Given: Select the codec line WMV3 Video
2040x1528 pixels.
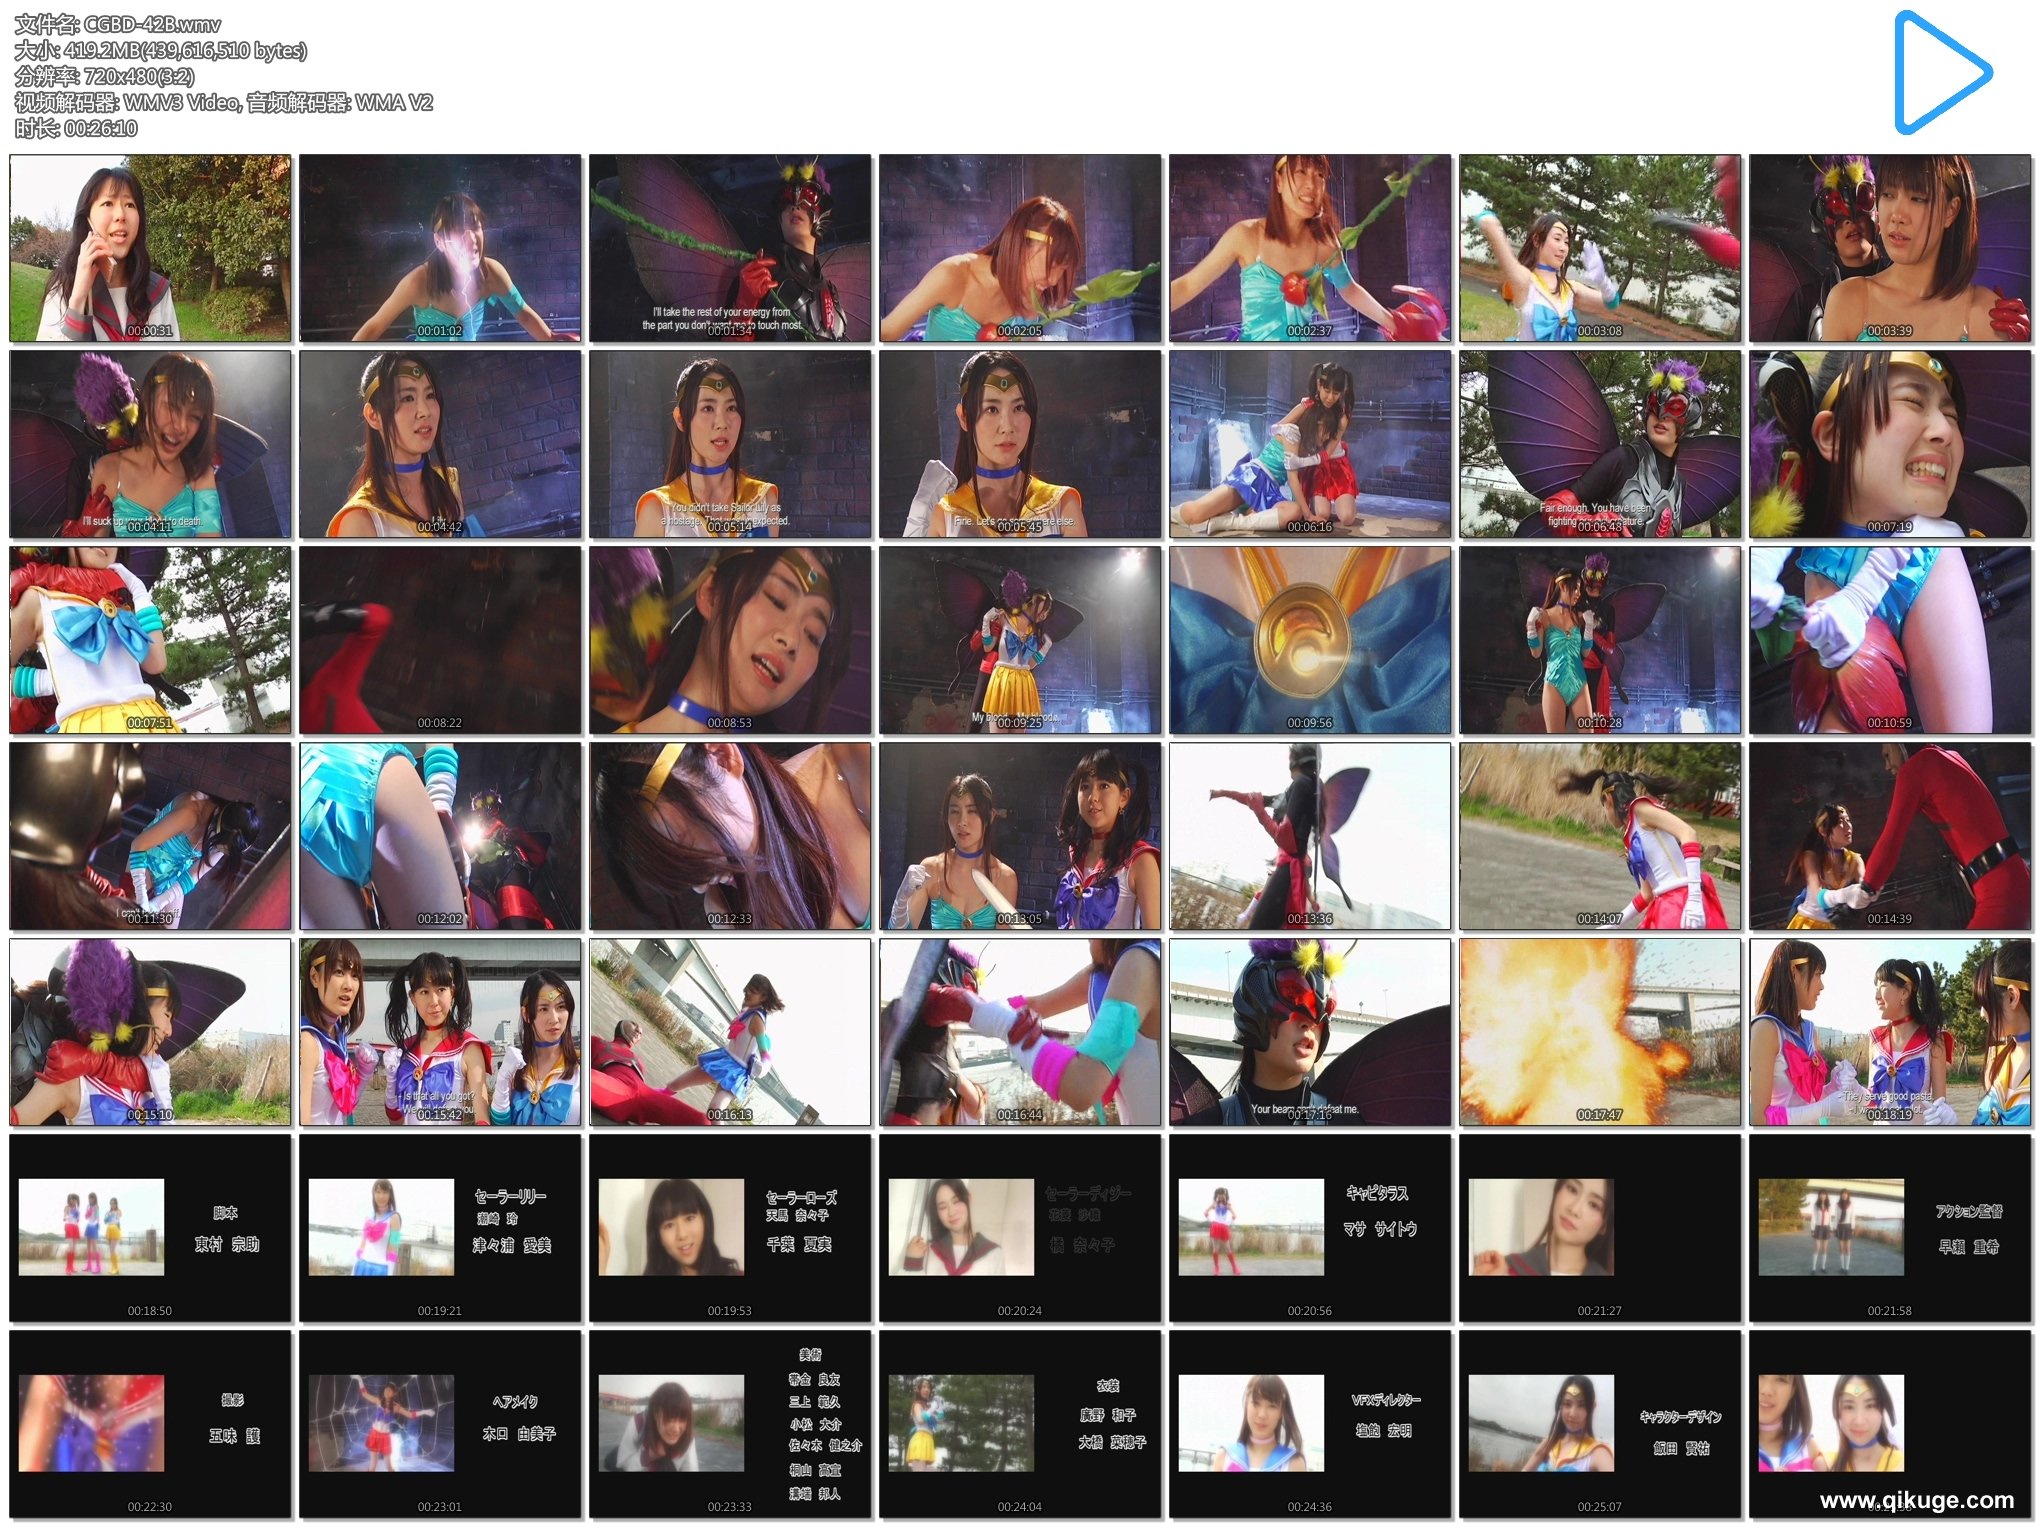Looking at the screenshot, I should (x=224, y=102).
